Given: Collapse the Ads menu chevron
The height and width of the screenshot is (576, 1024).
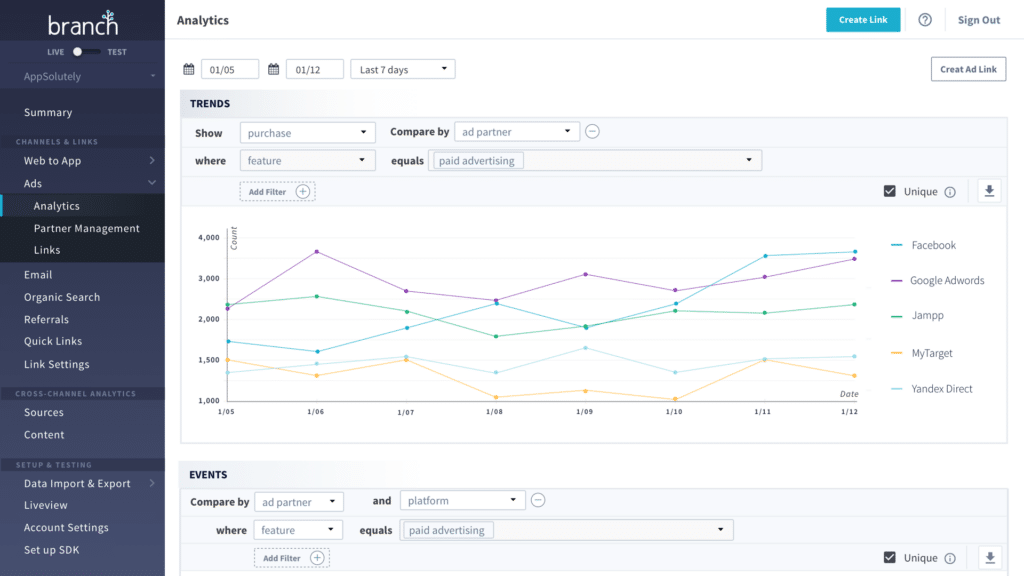Looking at the screenshot, I should point(152,183).
